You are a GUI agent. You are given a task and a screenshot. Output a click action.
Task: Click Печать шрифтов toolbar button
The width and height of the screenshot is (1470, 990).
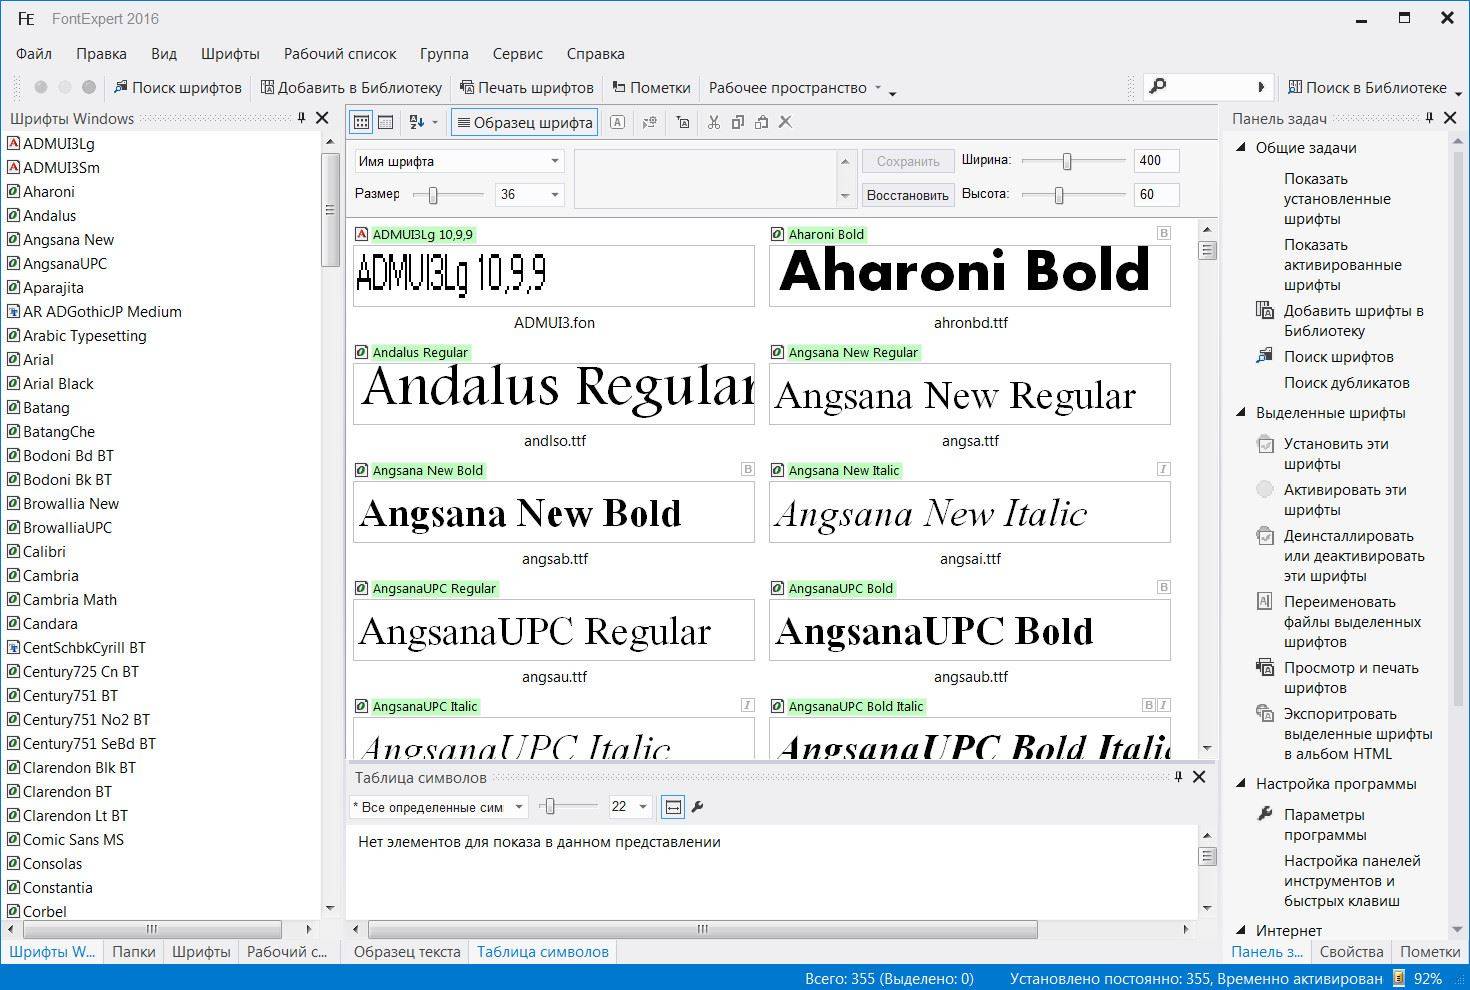(x=526, y=88)
